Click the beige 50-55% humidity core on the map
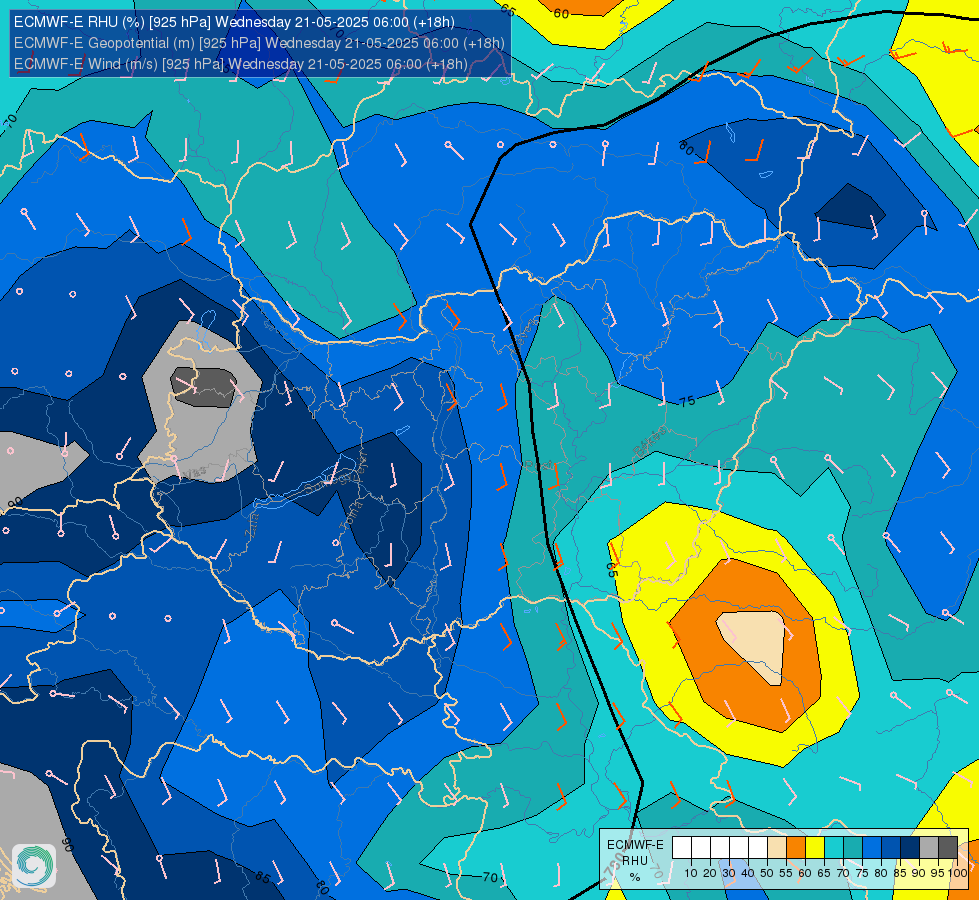 click(x=755, y=645)
